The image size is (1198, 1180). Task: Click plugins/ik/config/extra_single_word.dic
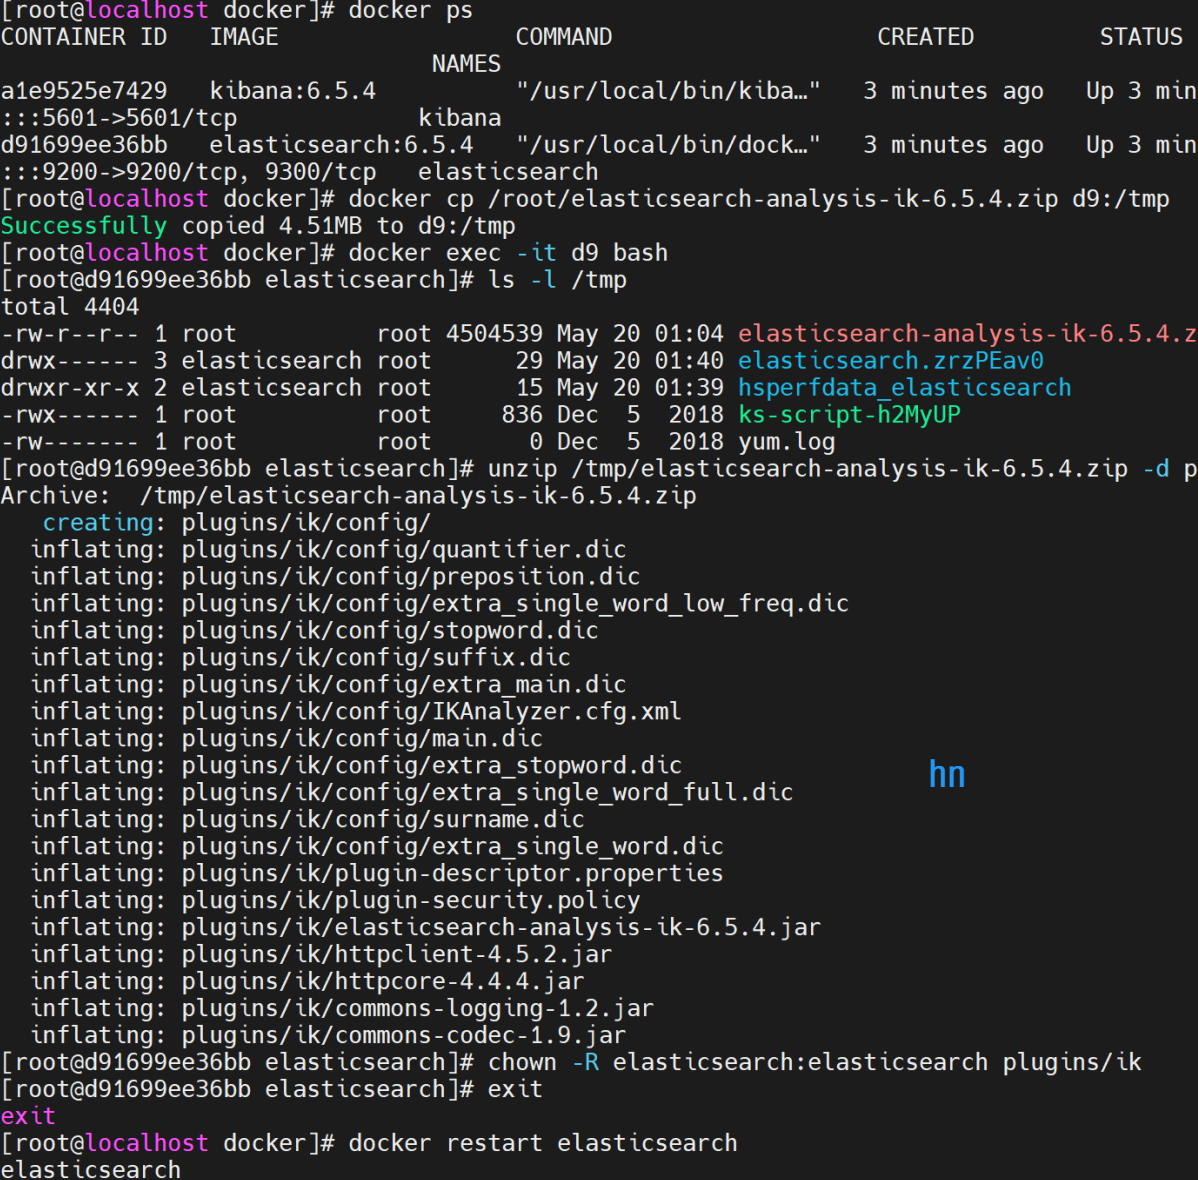(453, 847)
